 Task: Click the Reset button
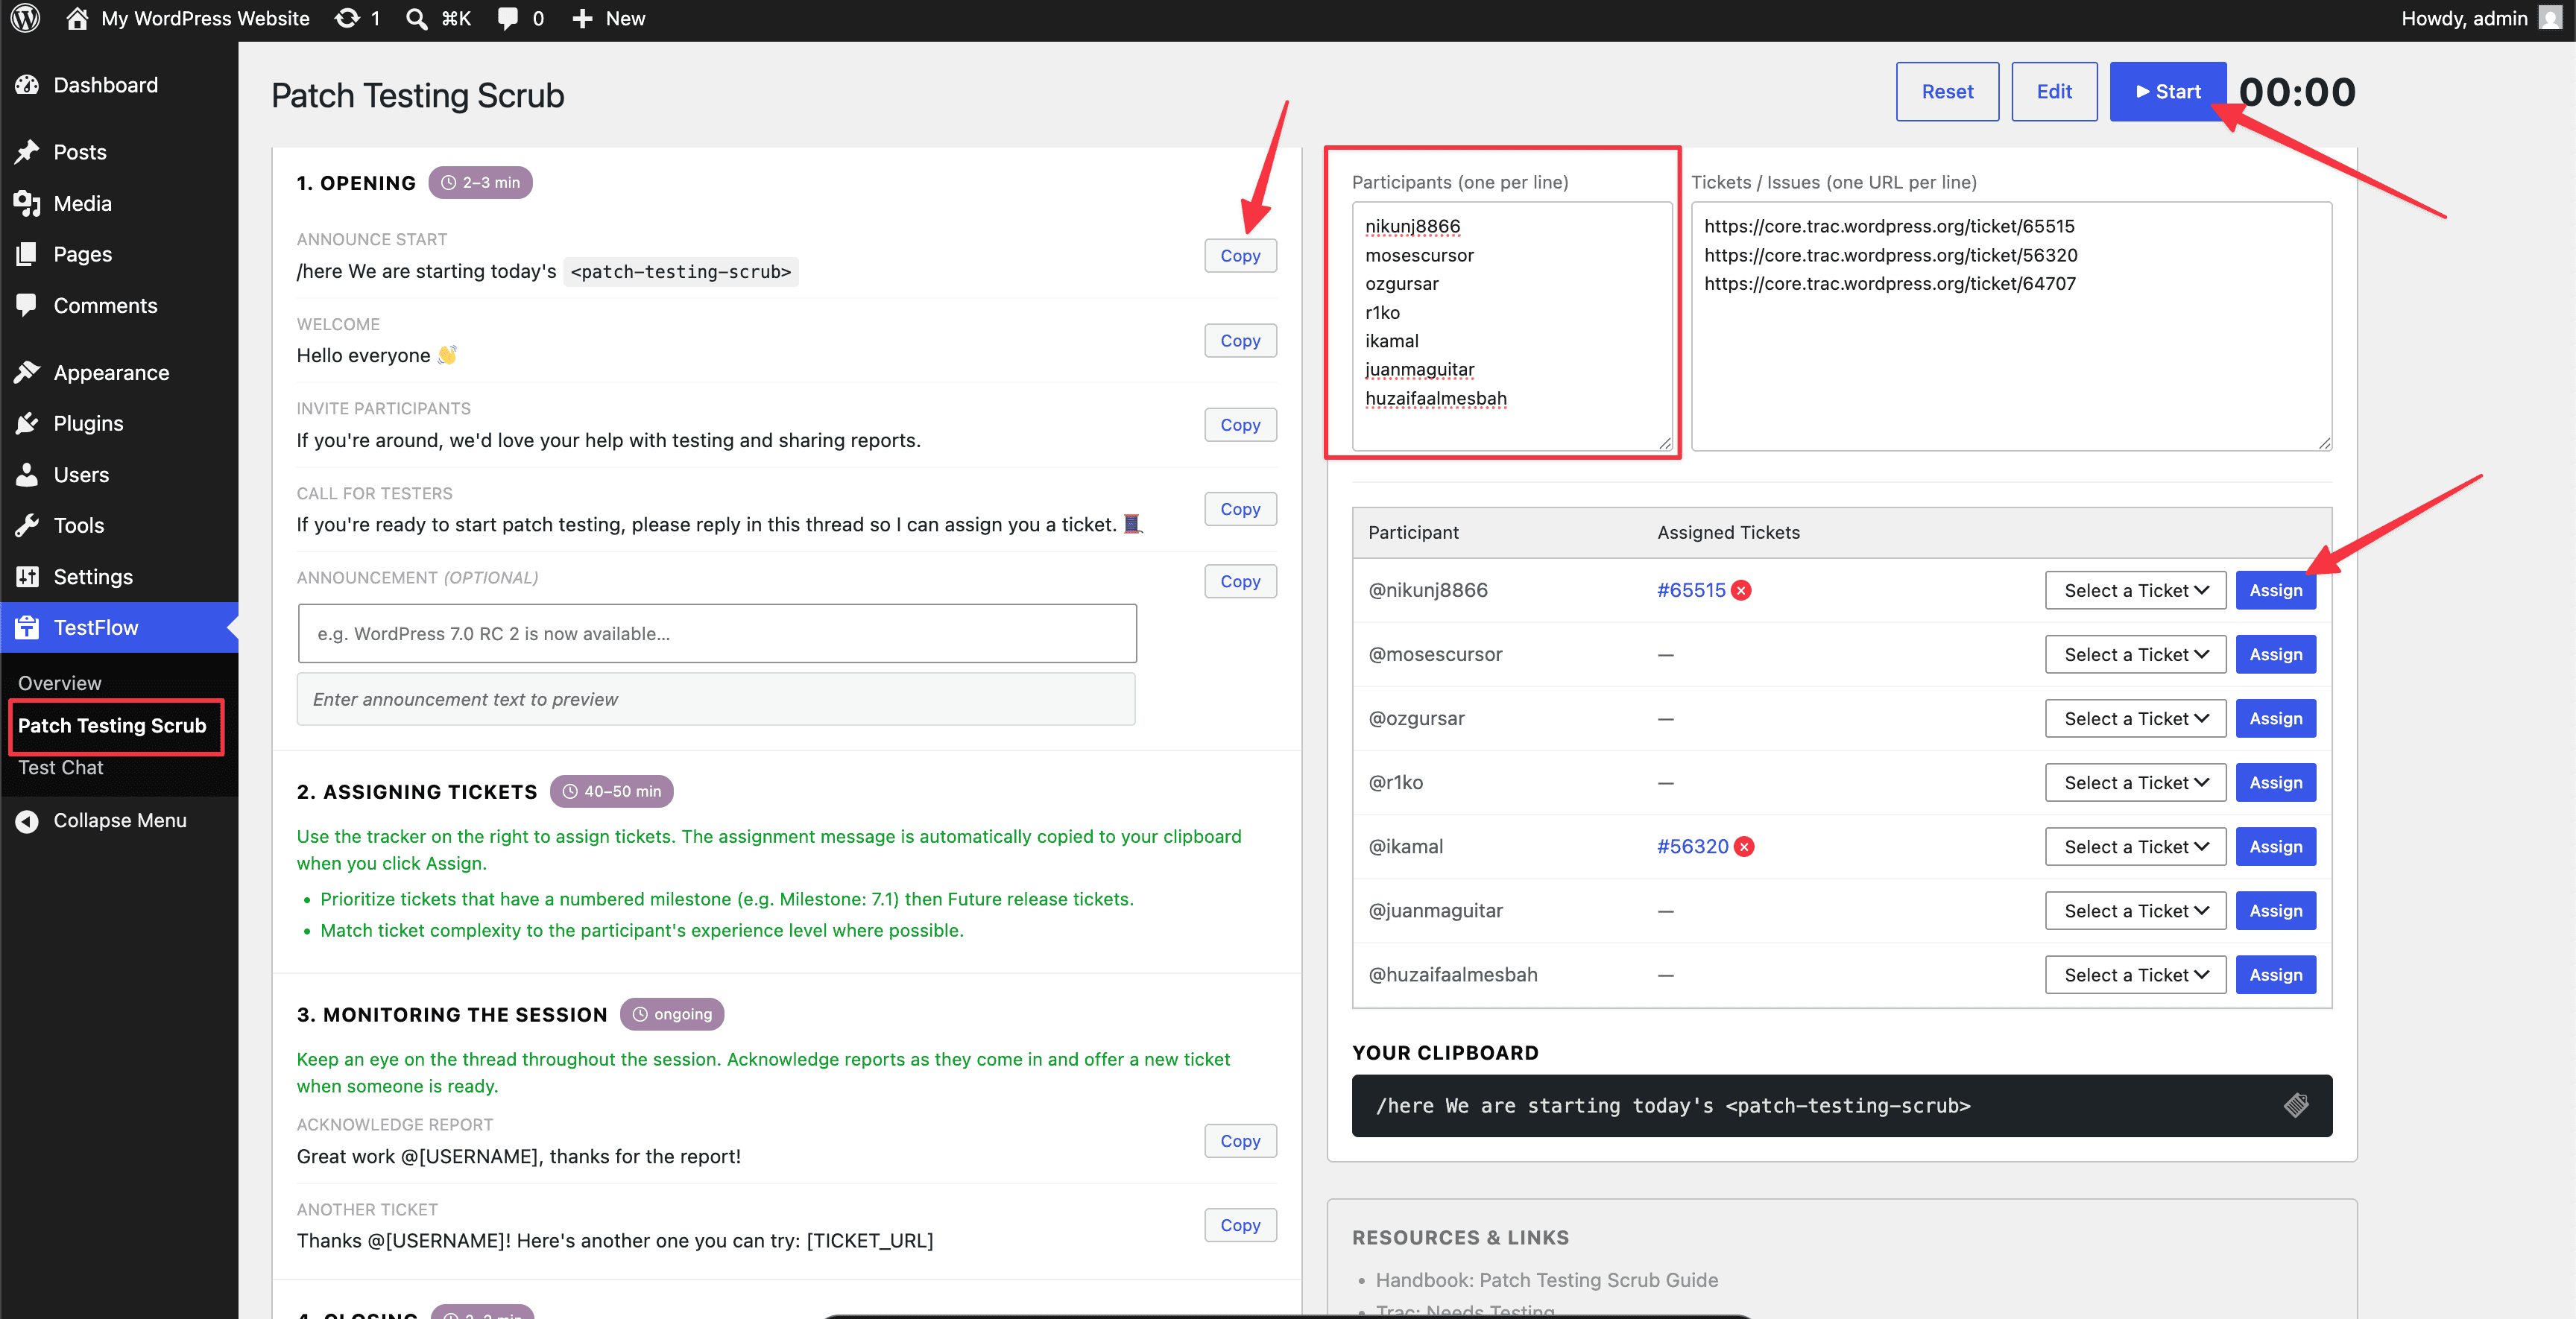[x=1947, y=91]
